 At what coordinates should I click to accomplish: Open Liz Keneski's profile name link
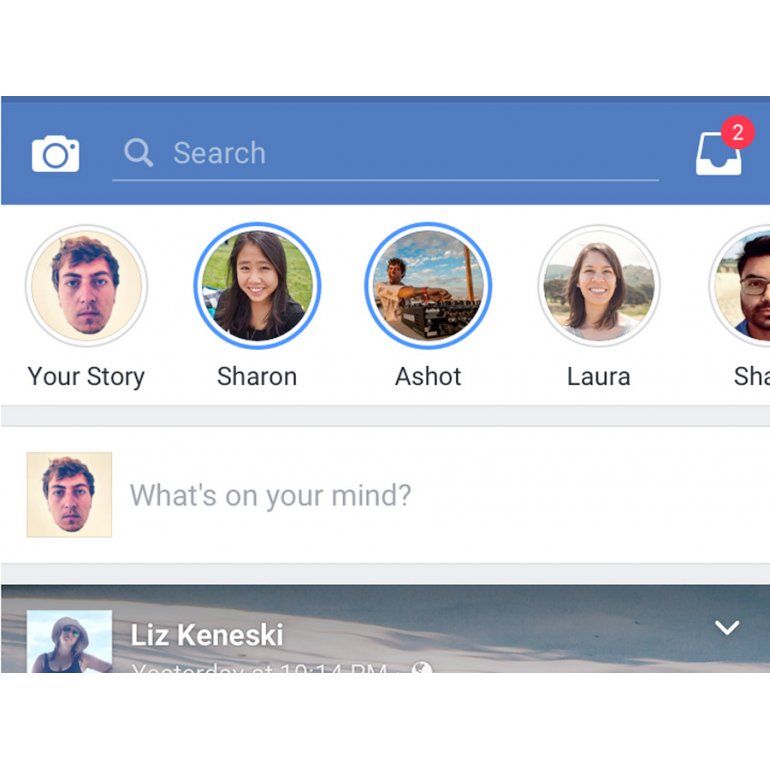point(207,635)
